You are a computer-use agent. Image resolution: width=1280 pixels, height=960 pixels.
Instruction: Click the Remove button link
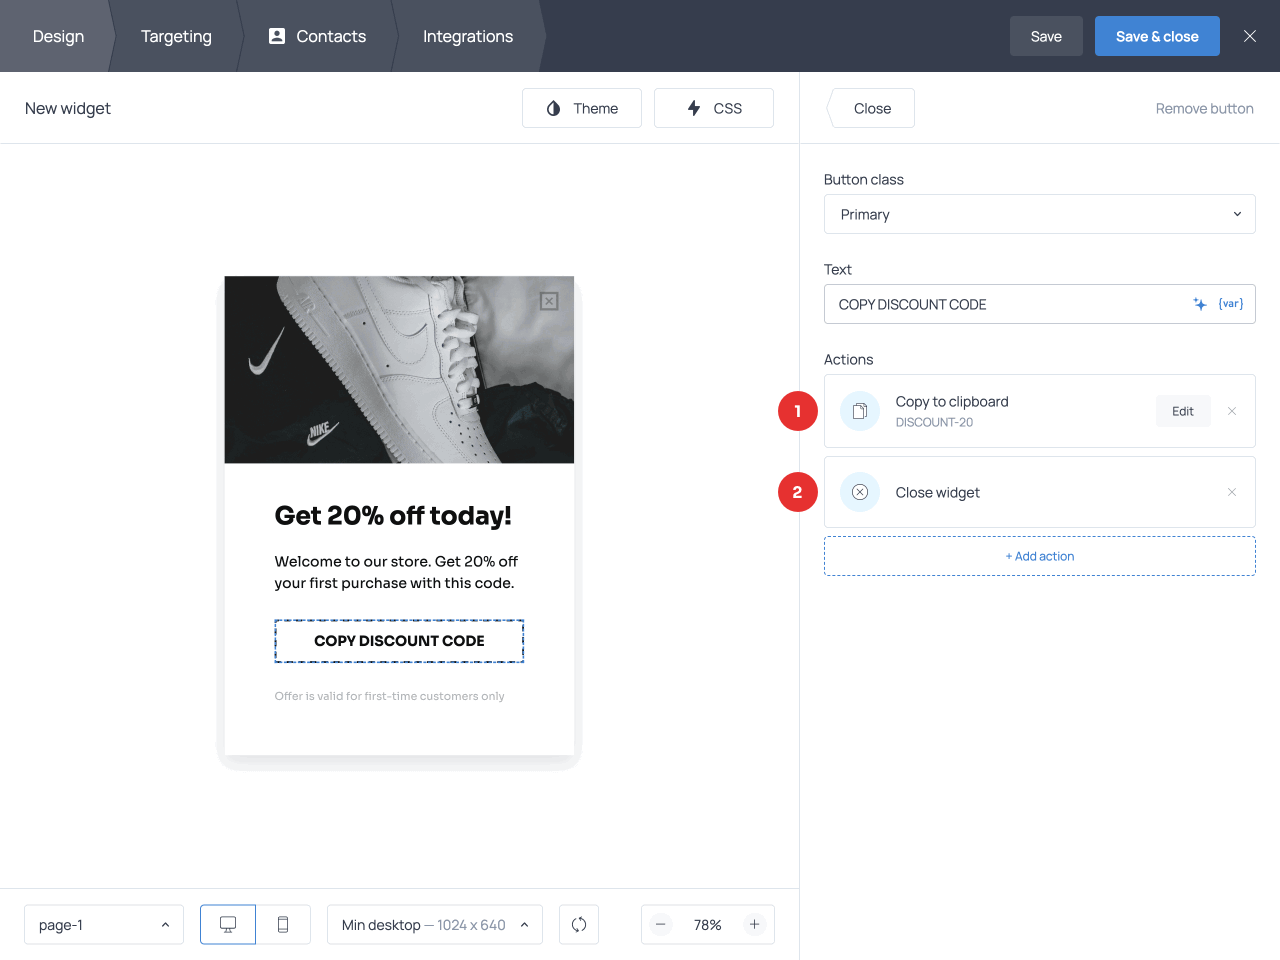coord(1204,108)
